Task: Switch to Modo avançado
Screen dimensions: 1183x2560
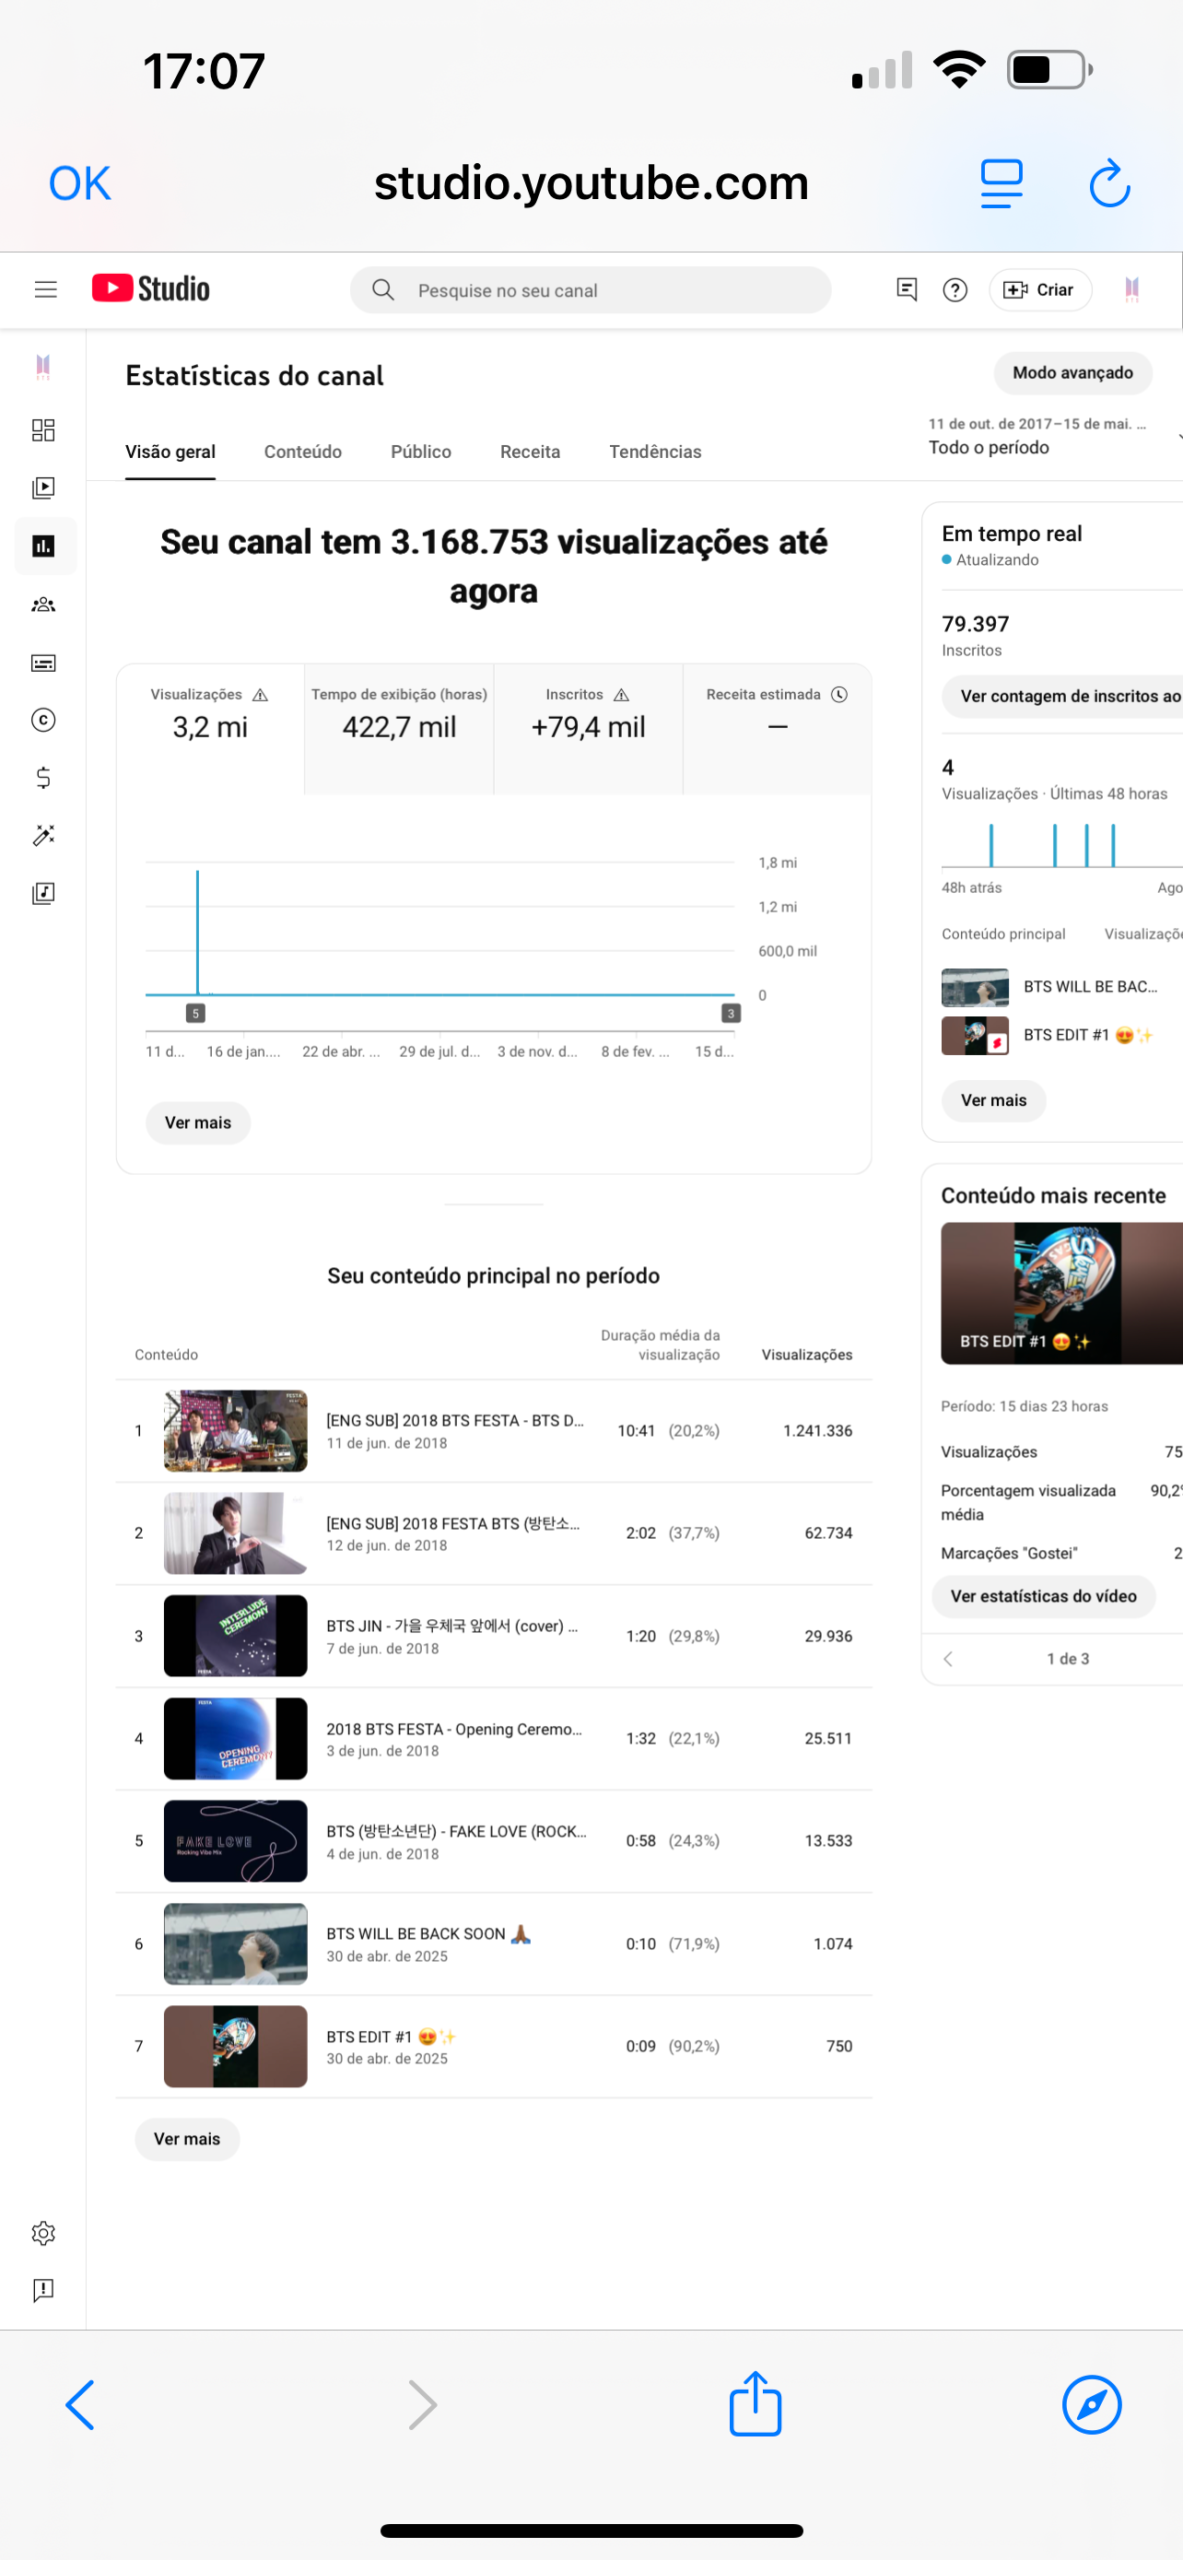Action: (1072, 373)
